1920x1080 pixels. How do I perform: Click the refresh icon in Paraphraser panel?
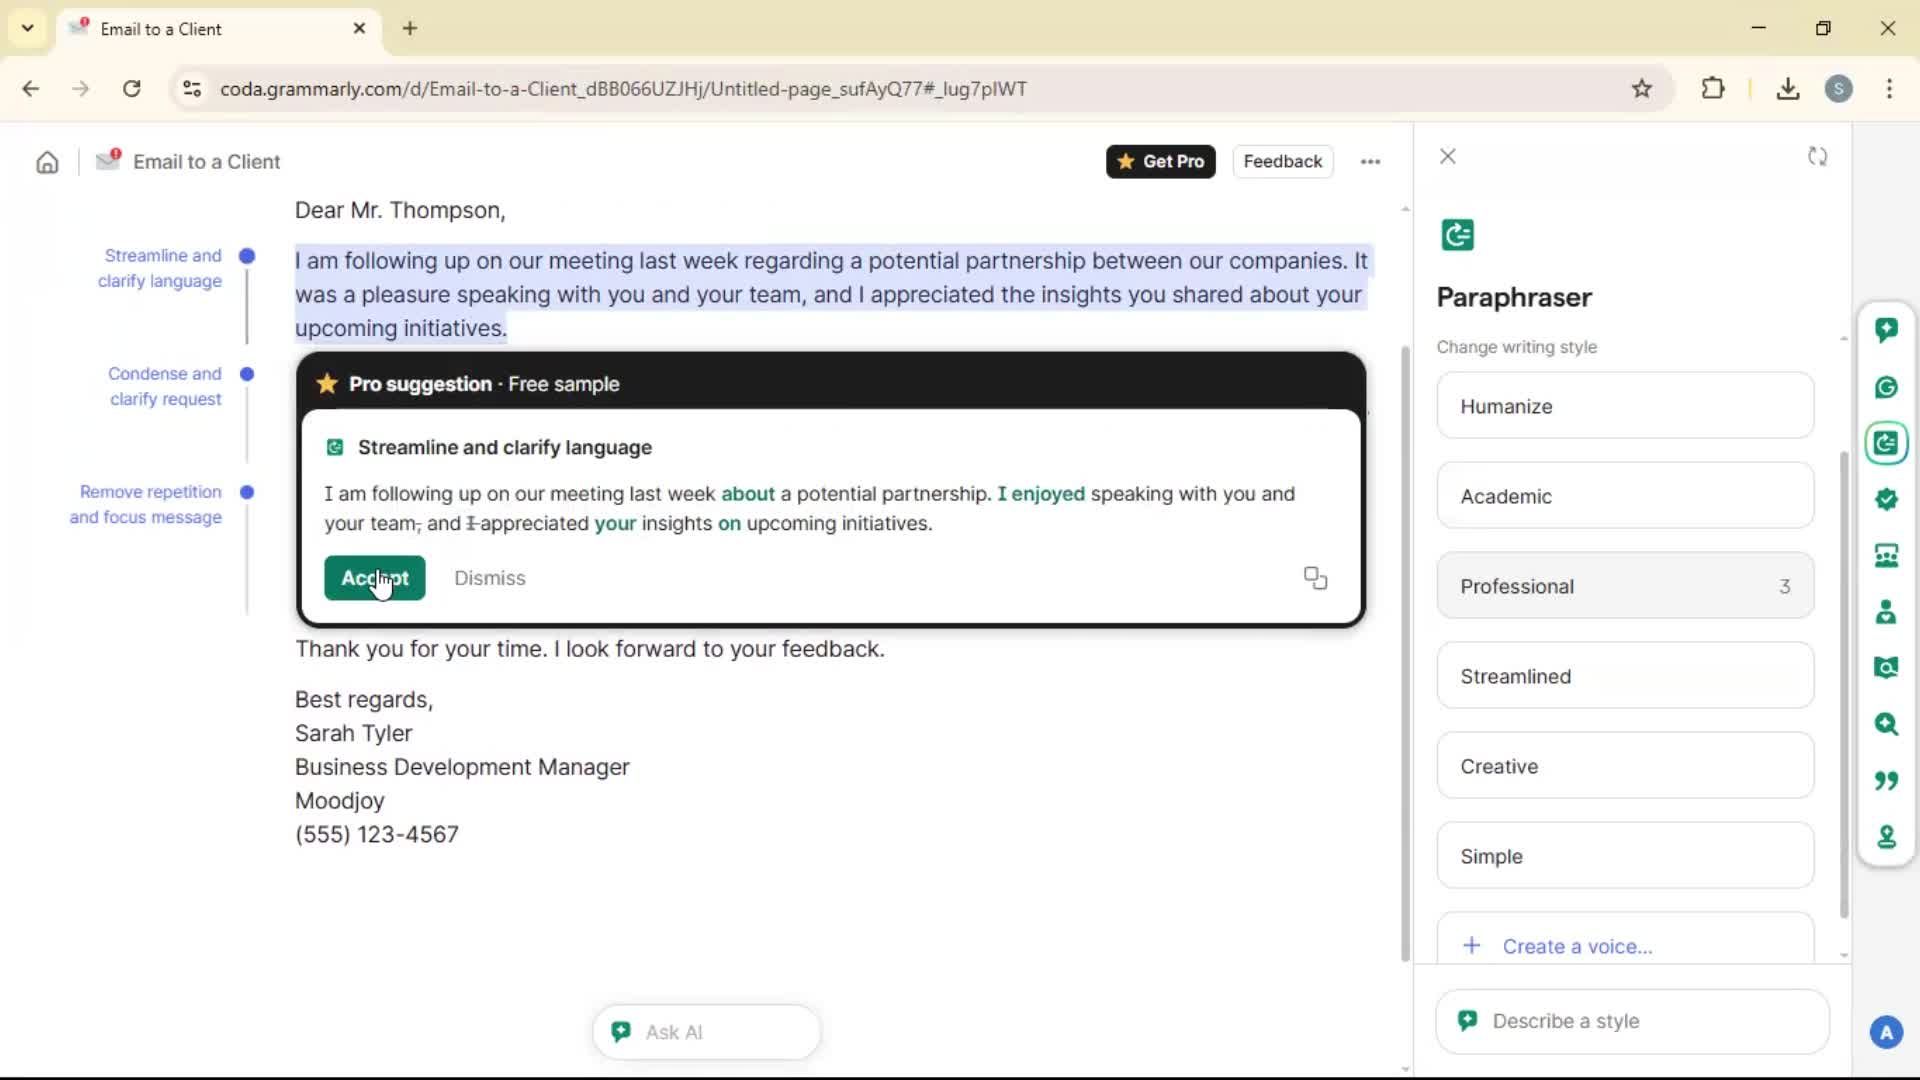pyautogui.click(x=1817, y=157)
